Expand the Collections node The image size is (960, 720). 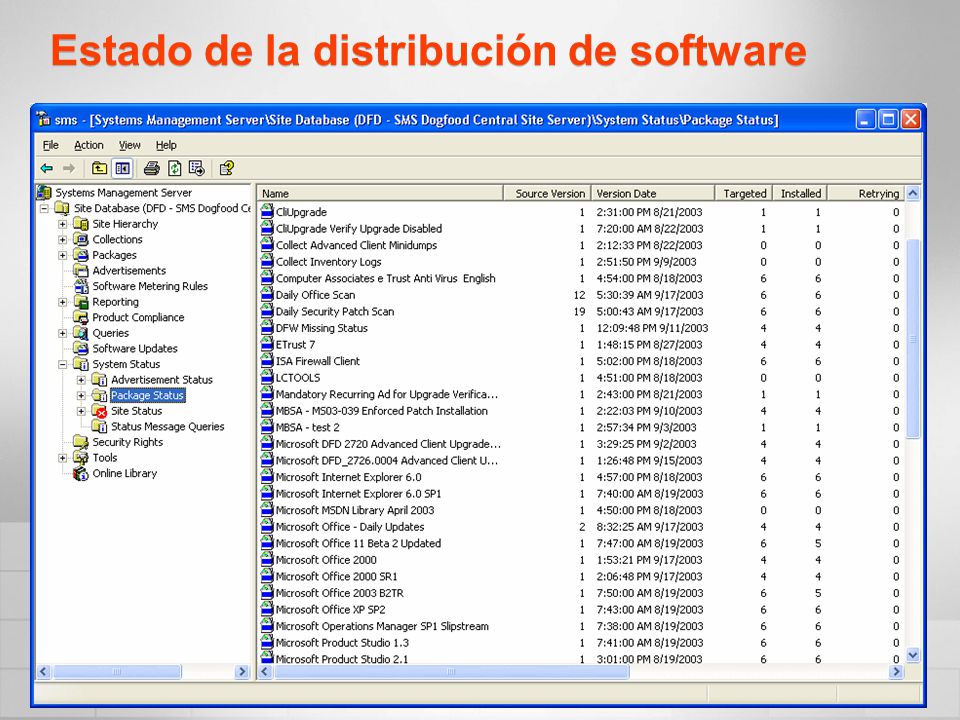[62, 239]
